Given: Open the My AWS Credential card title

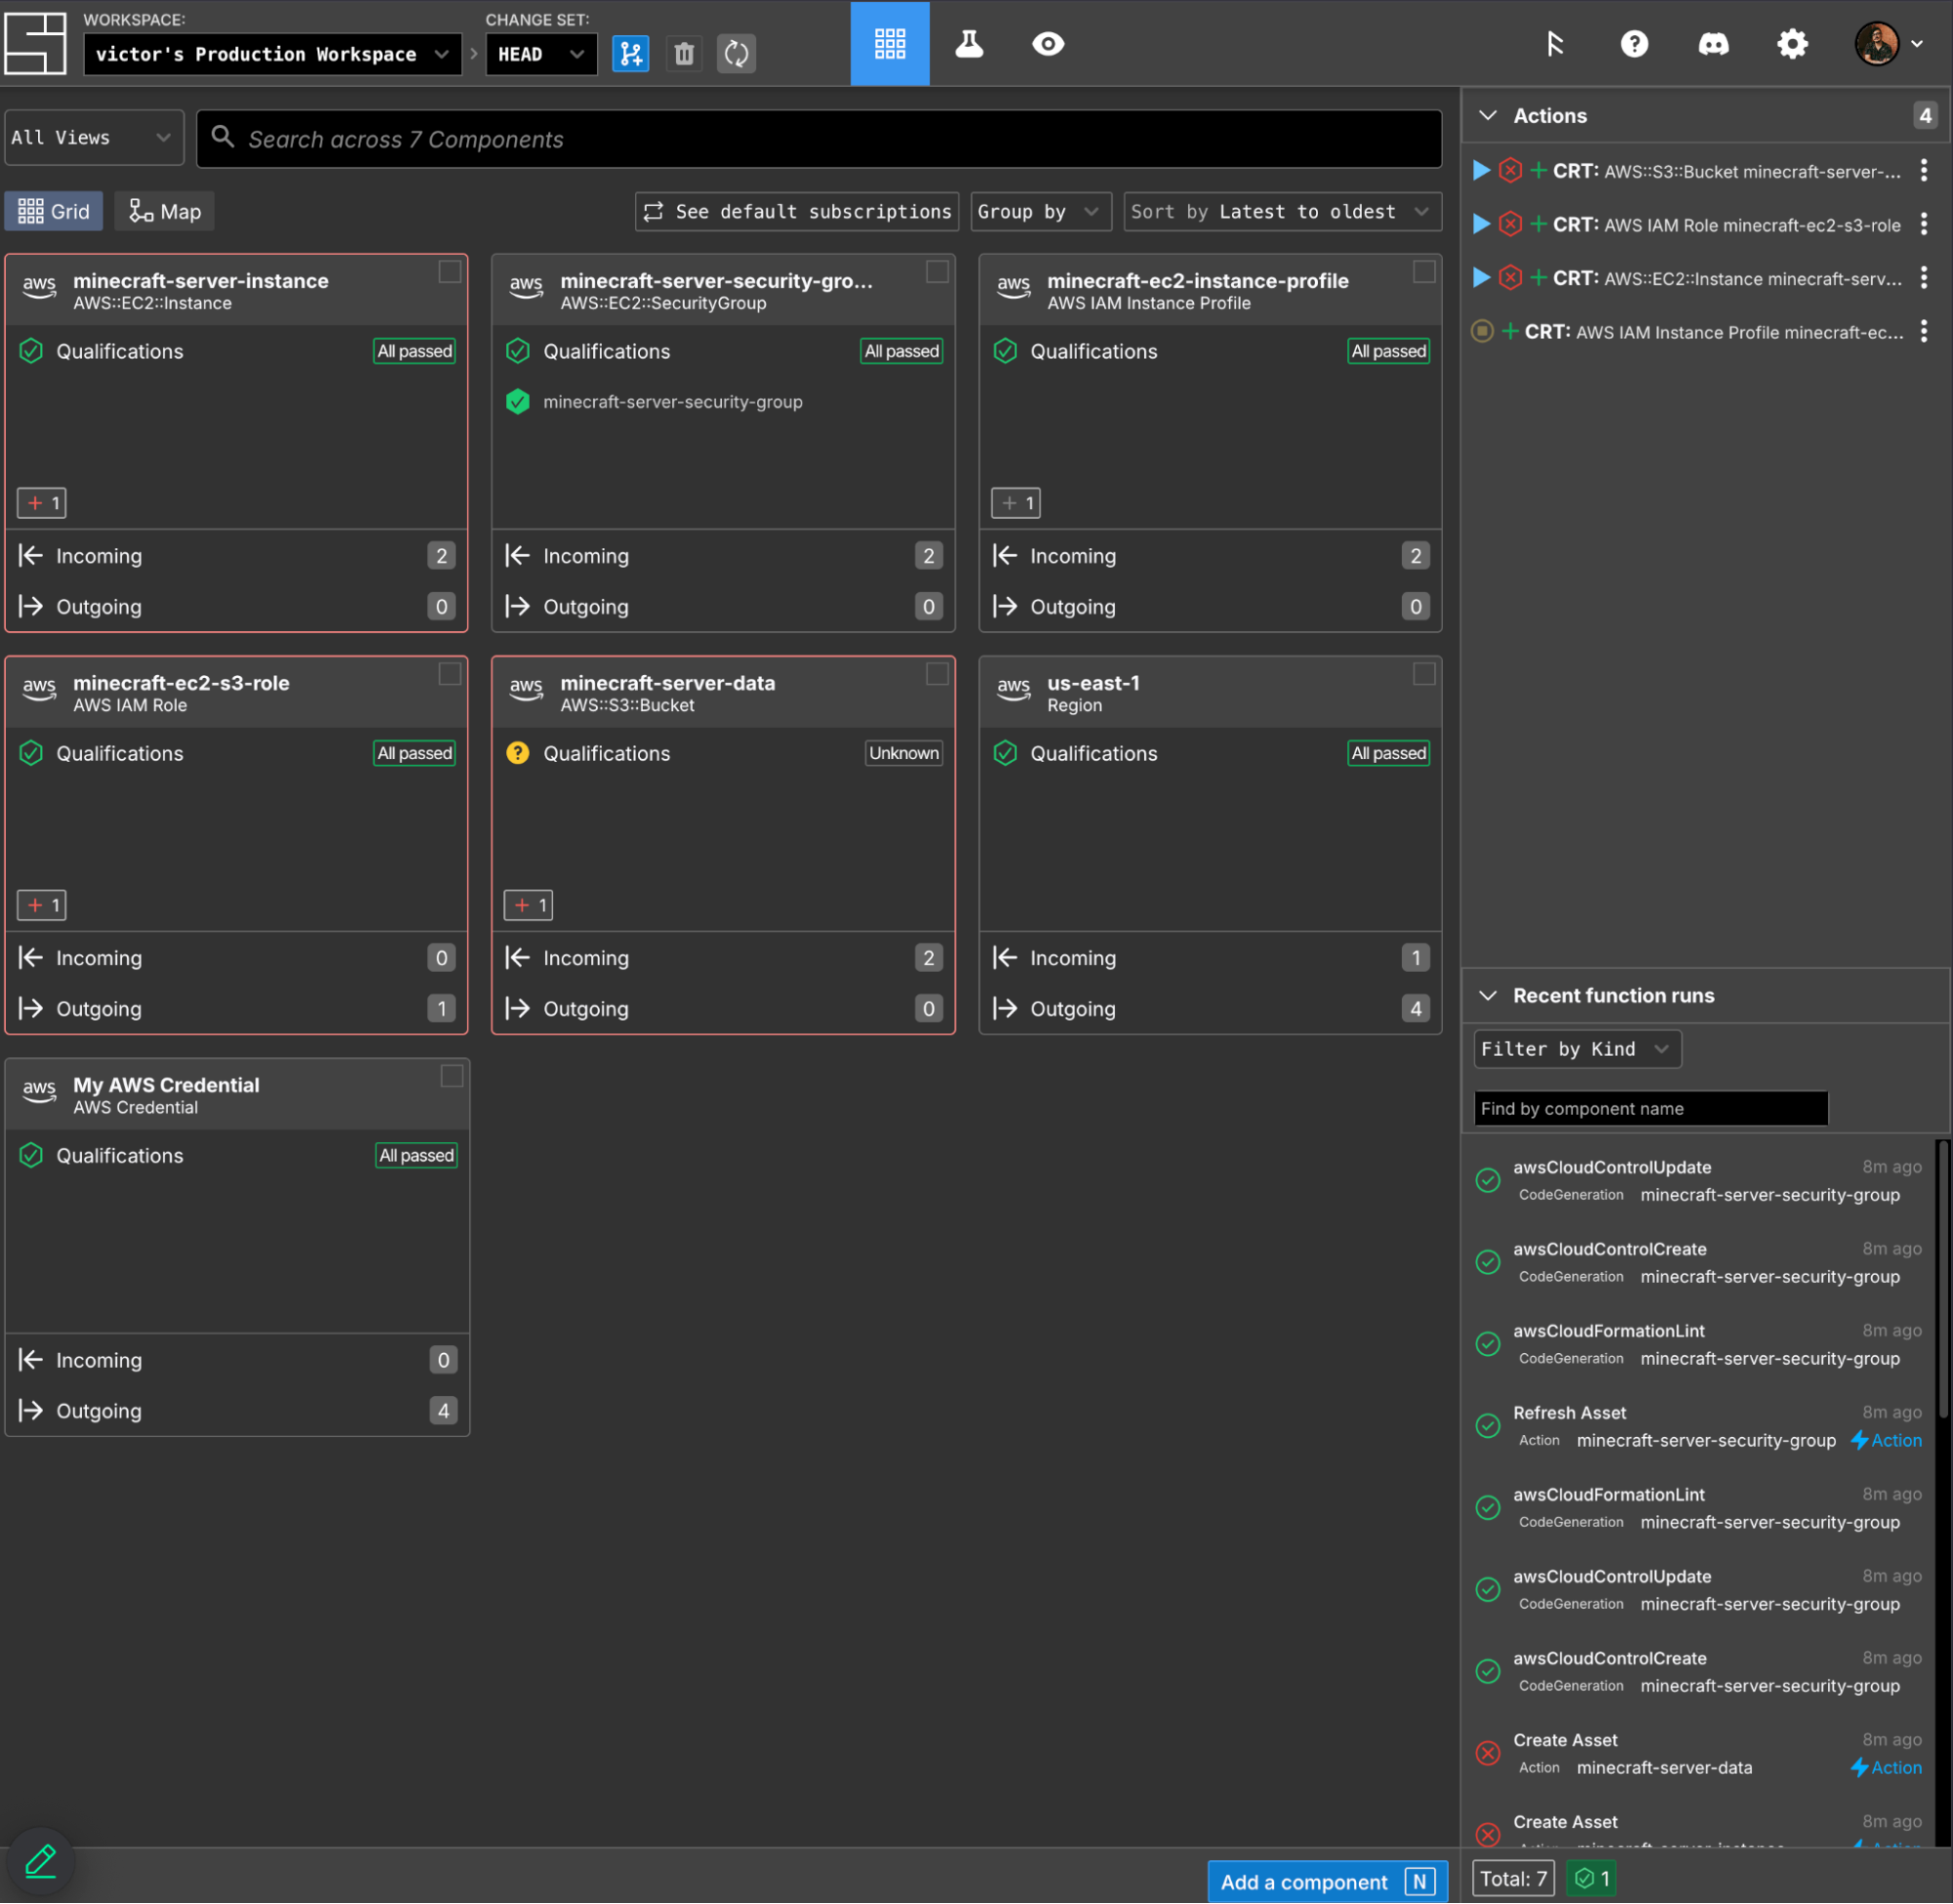Looking at the screenshot, I should [166, 1085].
